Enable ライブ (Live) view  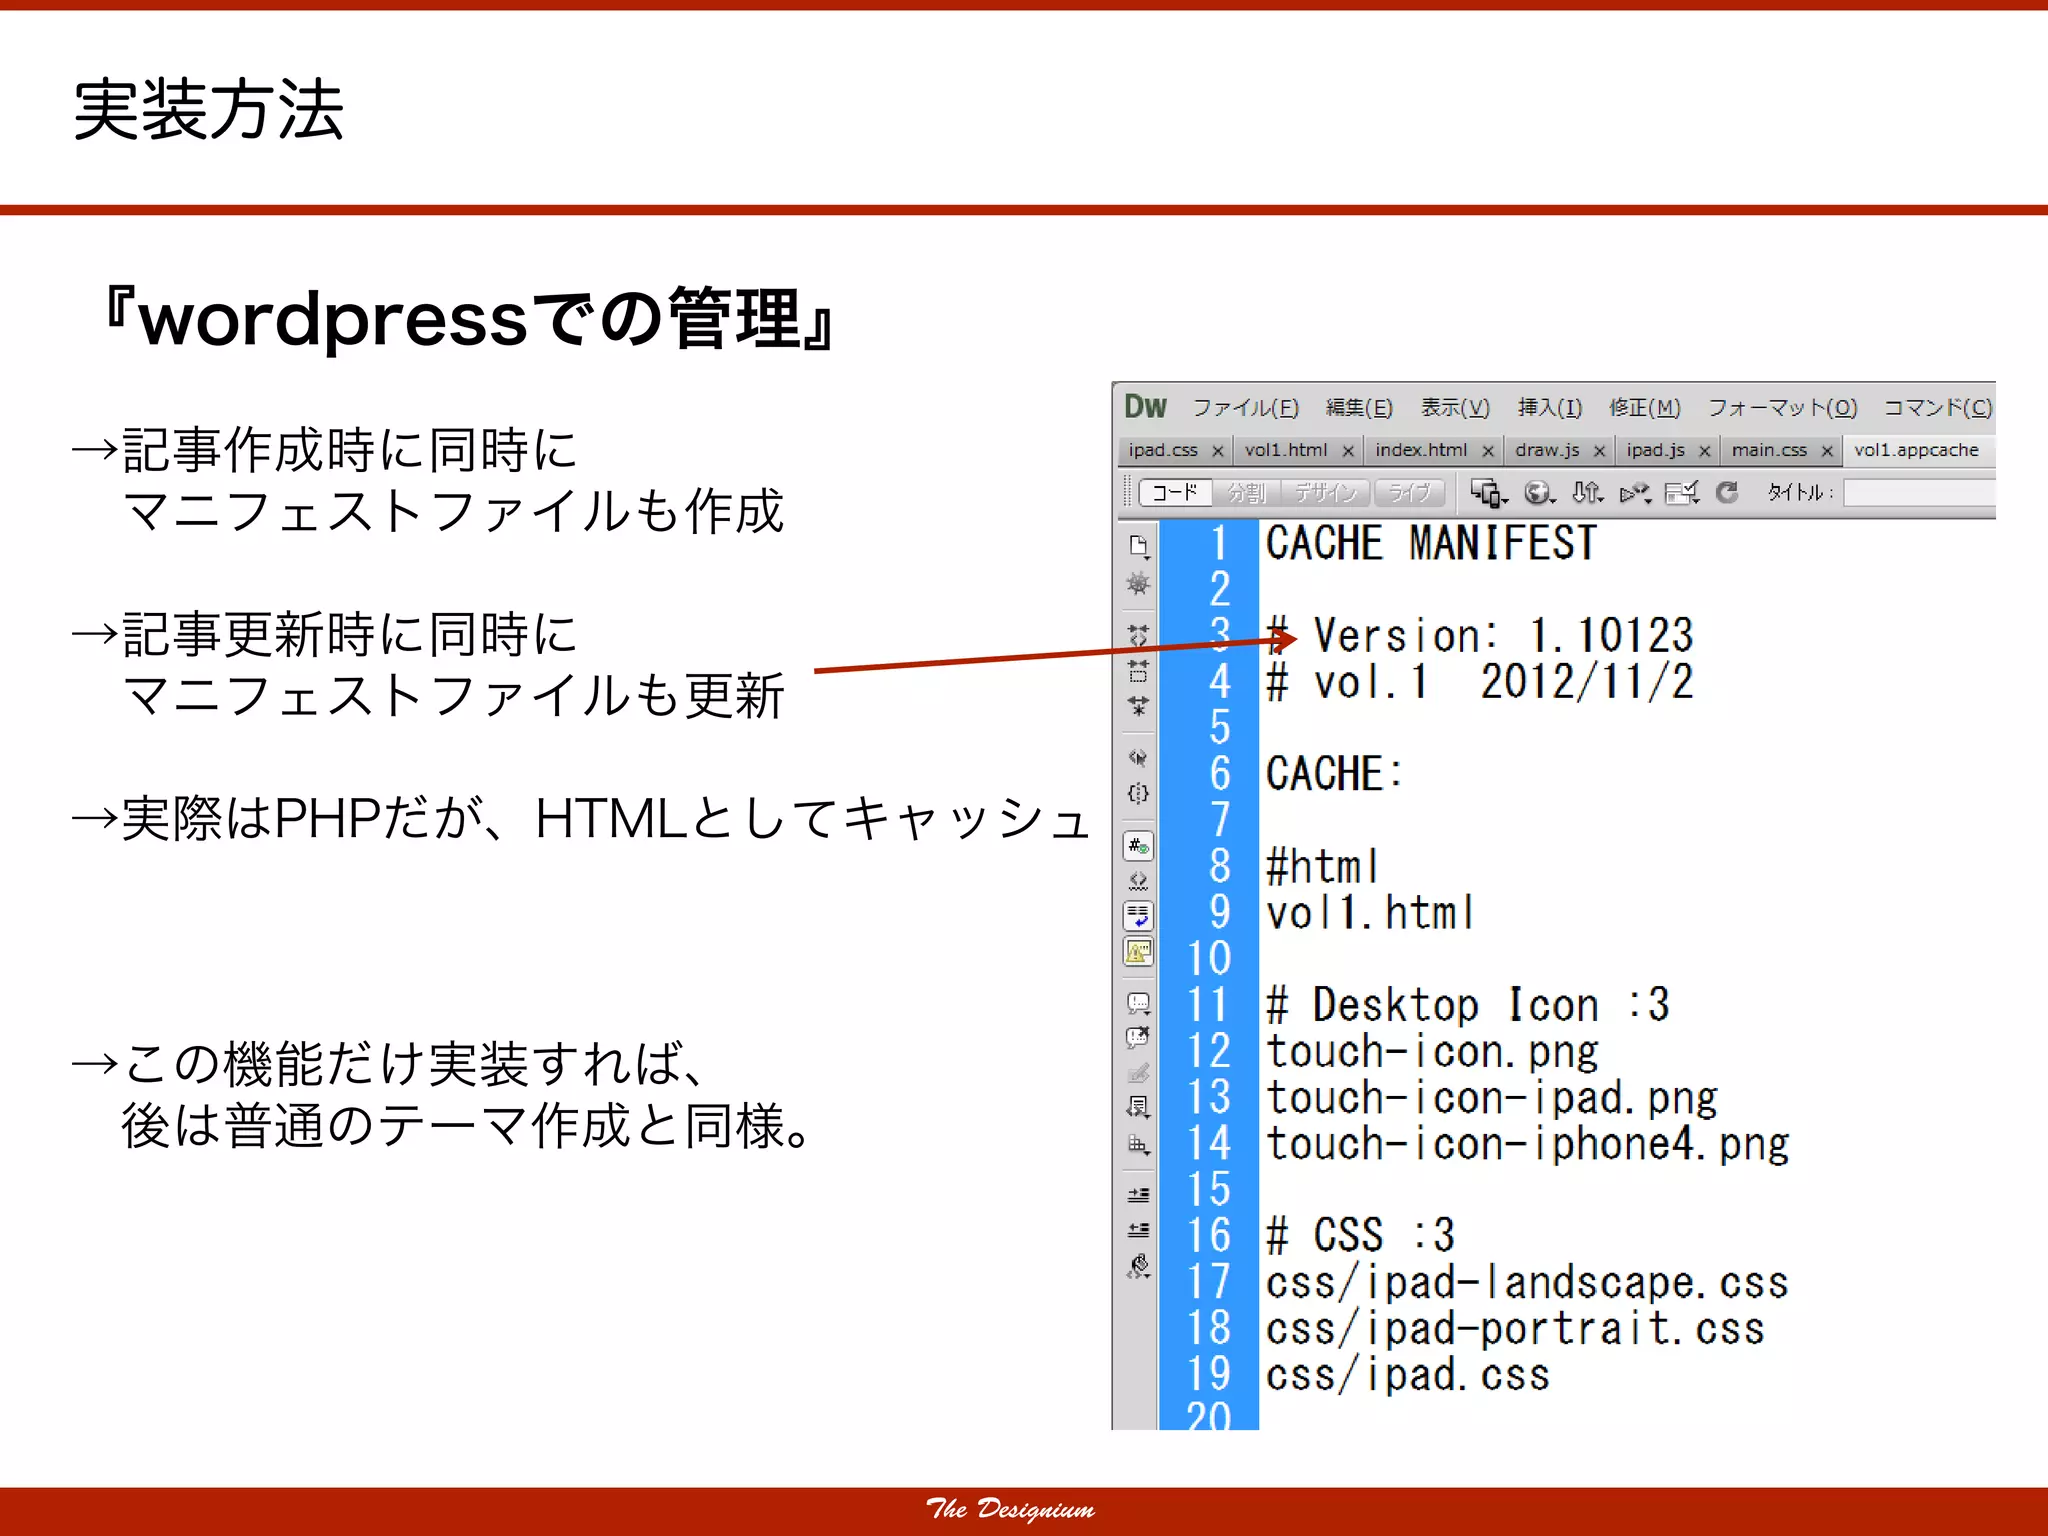(1410, 492)
